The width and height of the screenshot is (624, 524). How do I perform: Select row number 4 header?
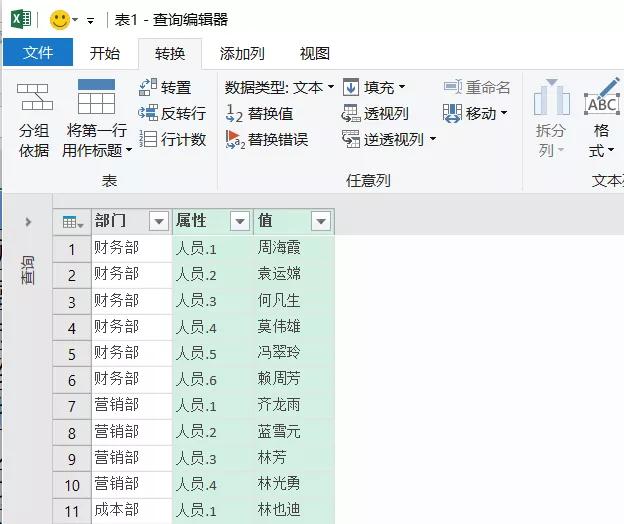pos(72,328)
